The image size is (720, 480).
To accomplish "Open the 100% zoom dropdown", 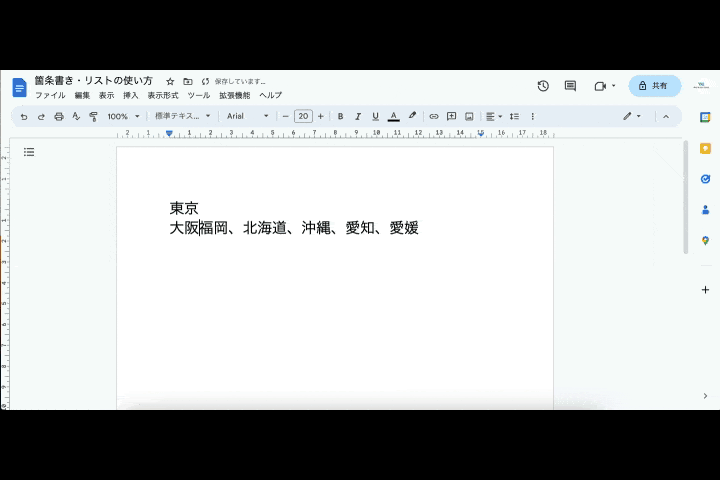I will tap(123, 116).
